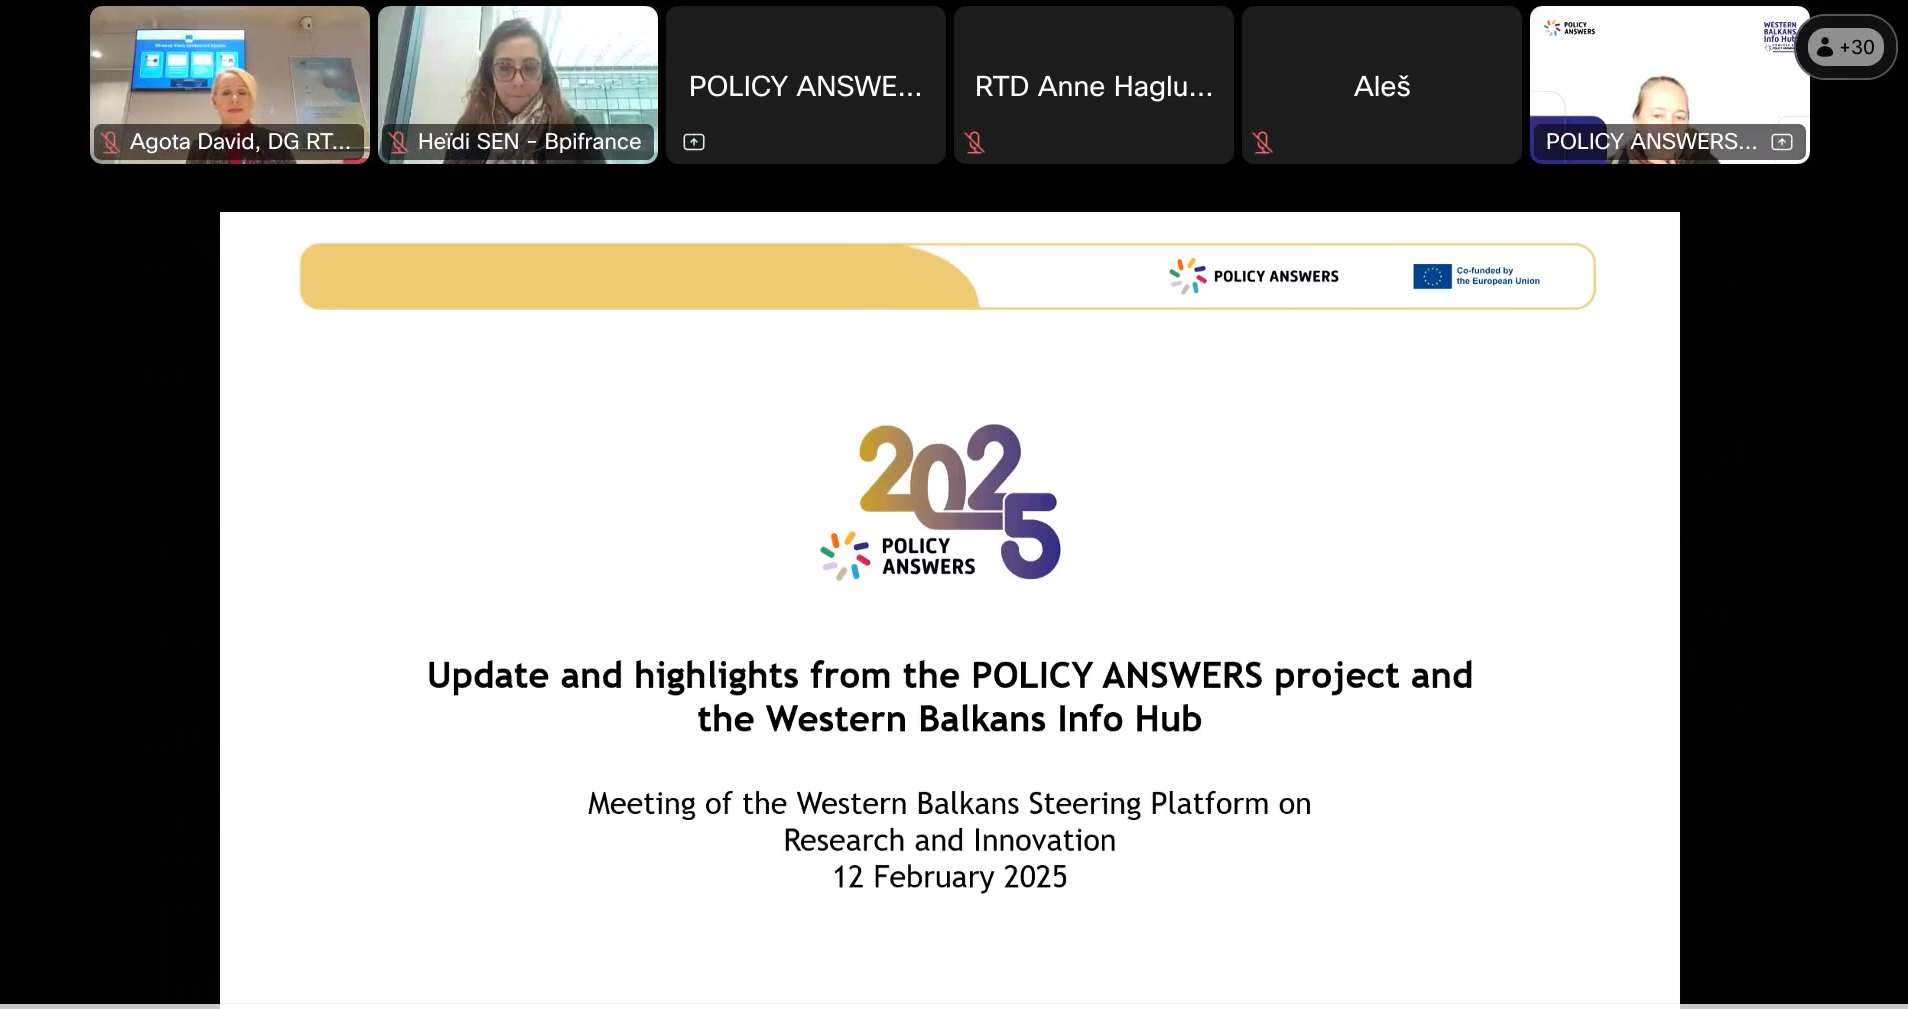
Task: Click share icon on POLICY ANSWERS... presenter tile
Action: 1782,142
